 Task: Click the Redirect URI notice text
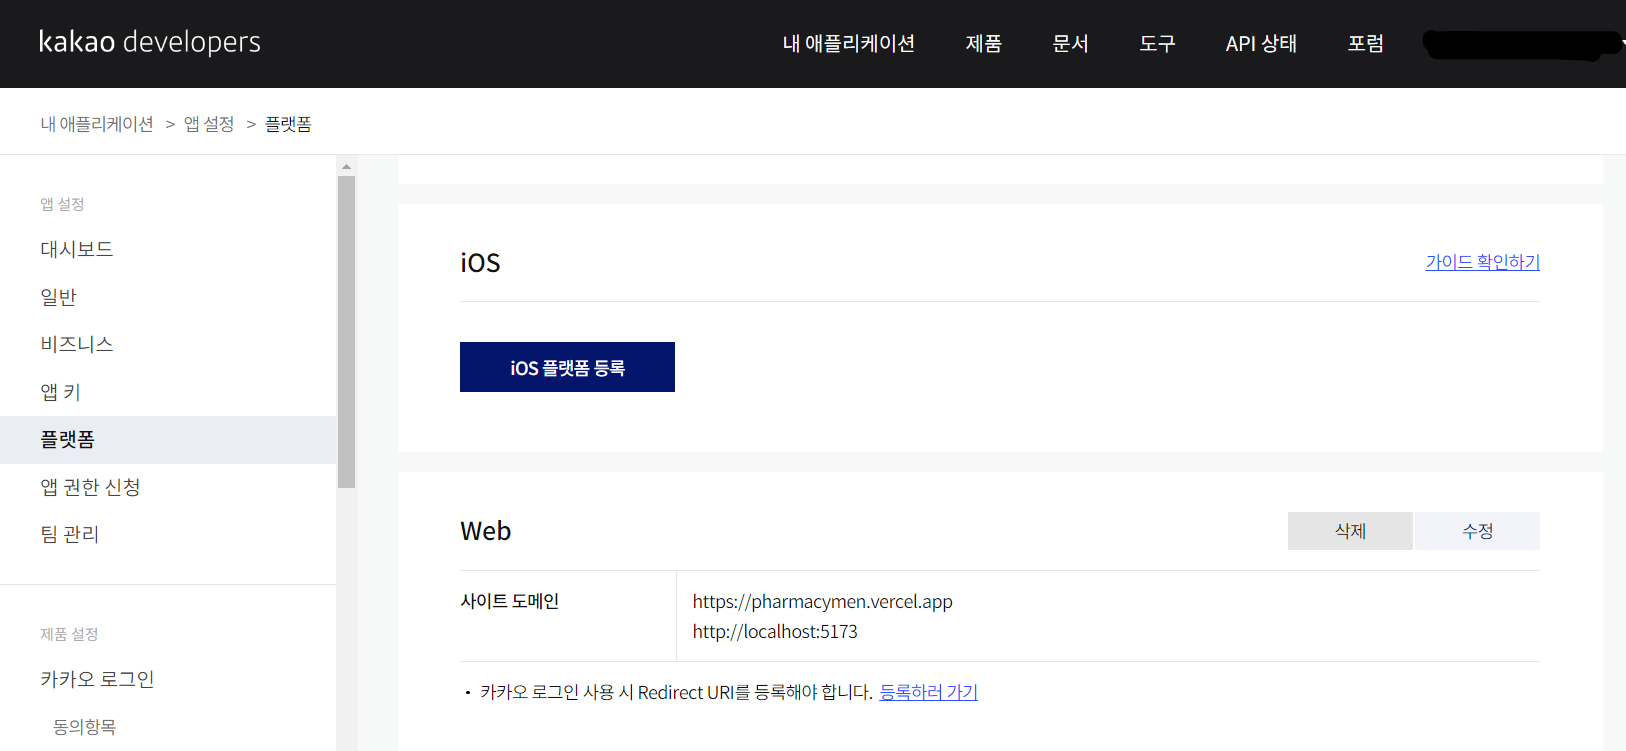[x=676, y=692]
